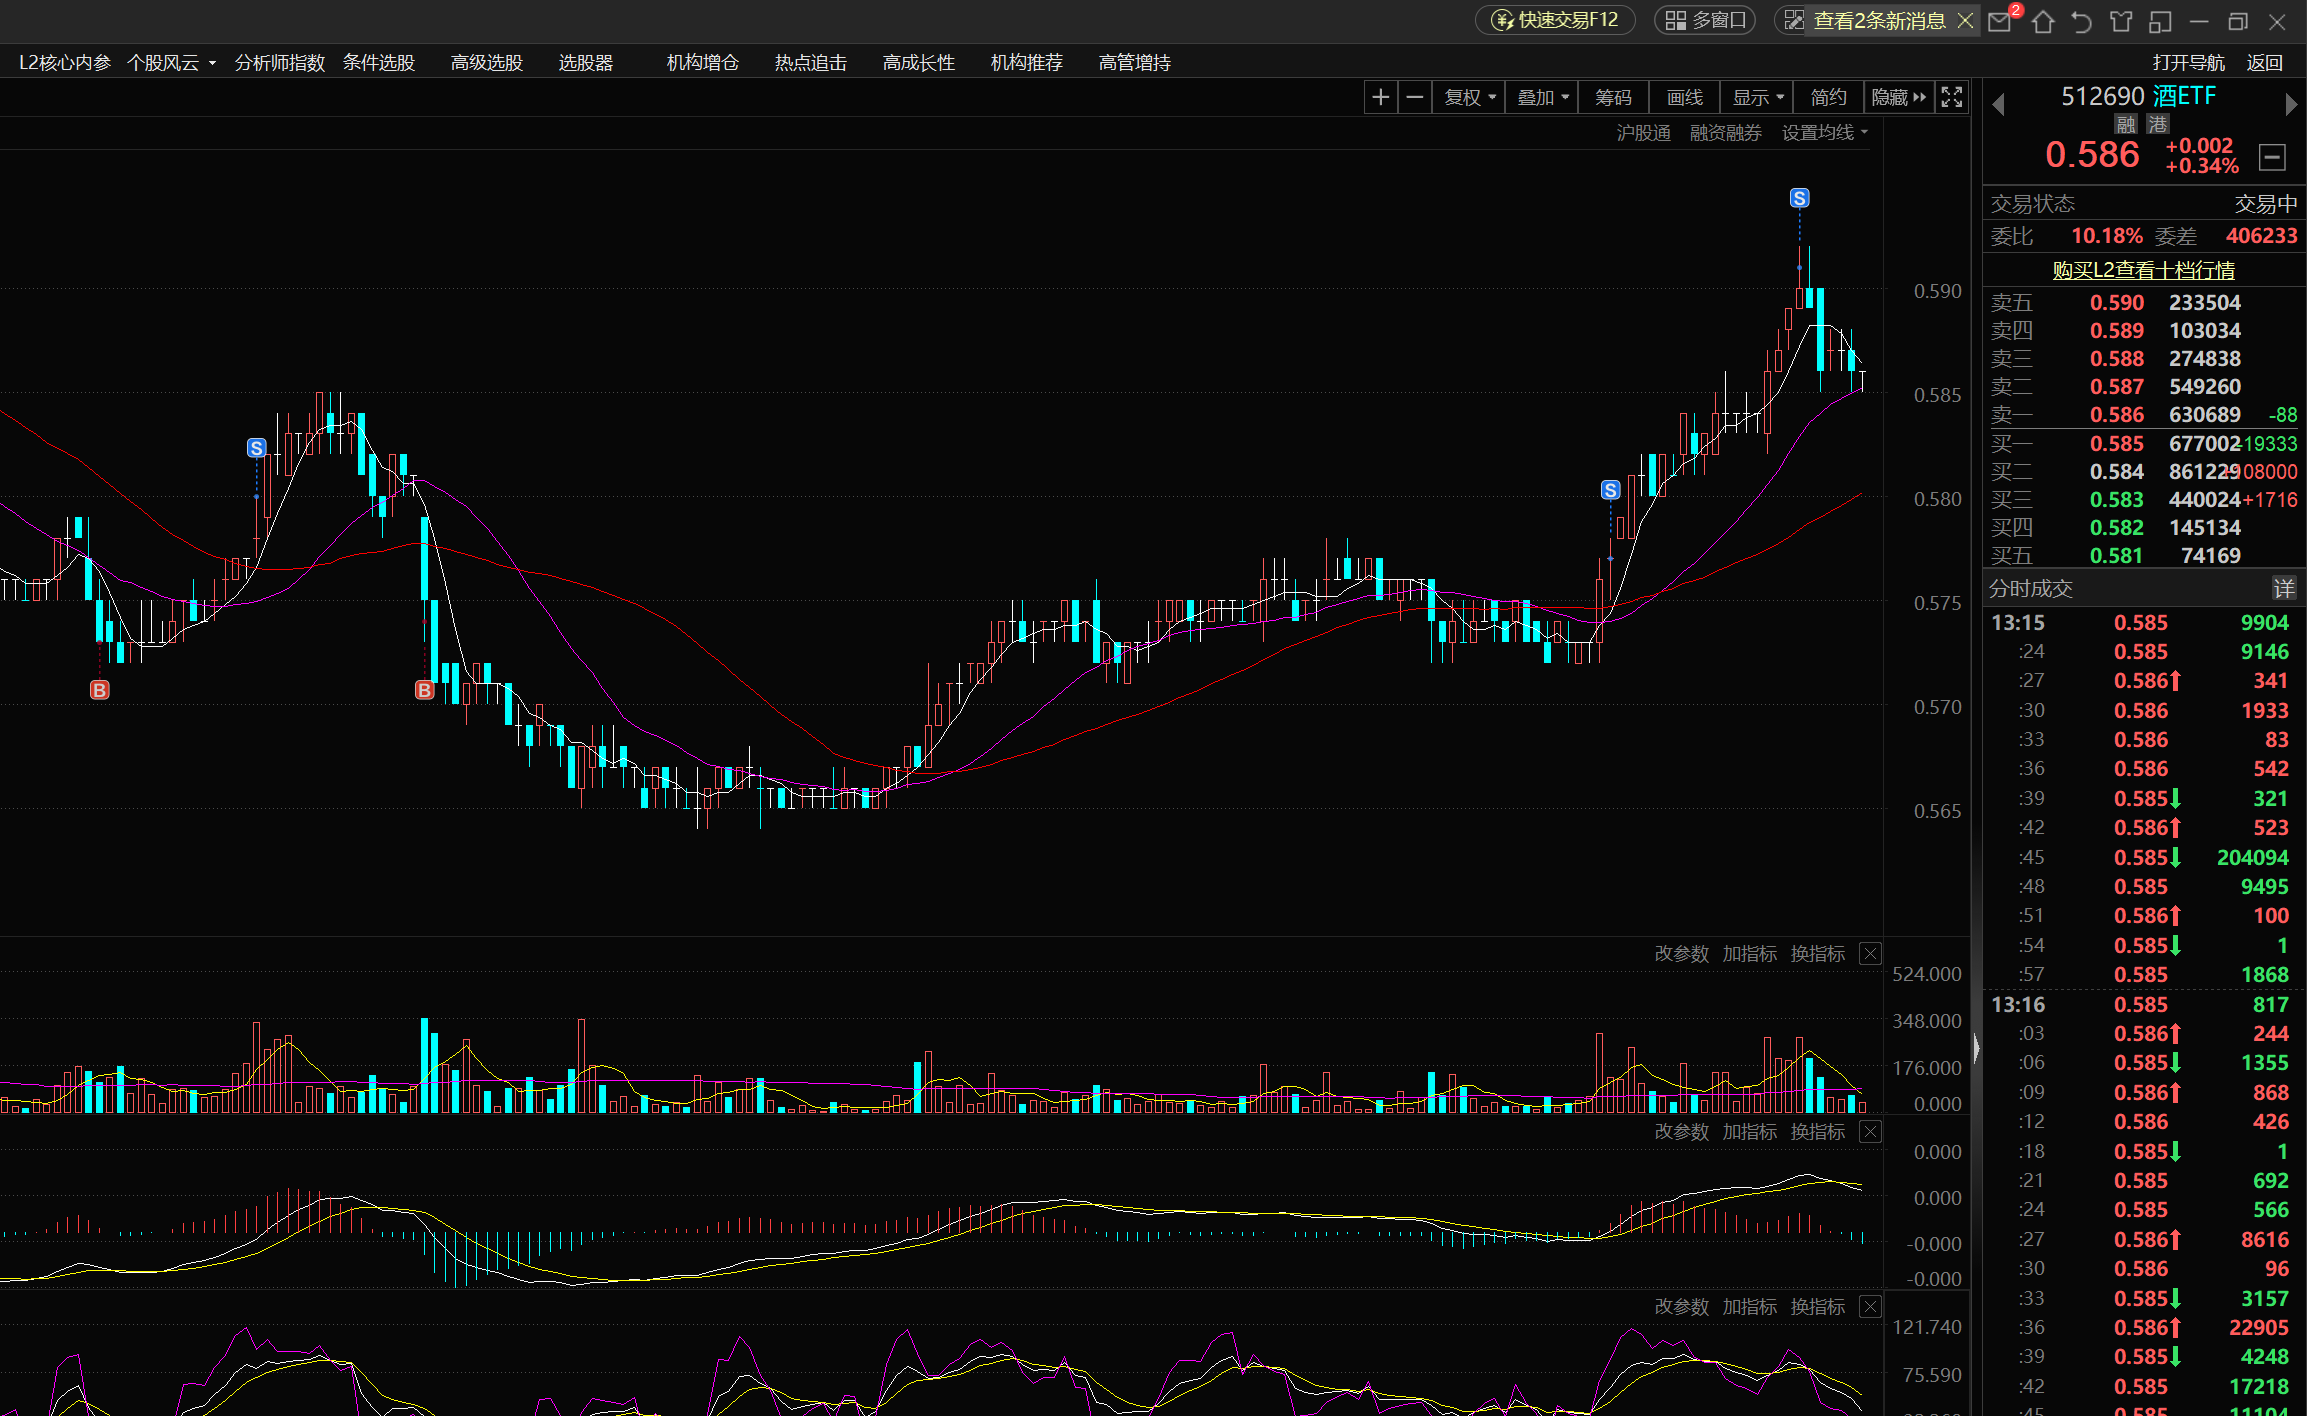Switch to 简约 simple view
This screenshot has height=1416, width=2307.
[x=1829, y=97]
